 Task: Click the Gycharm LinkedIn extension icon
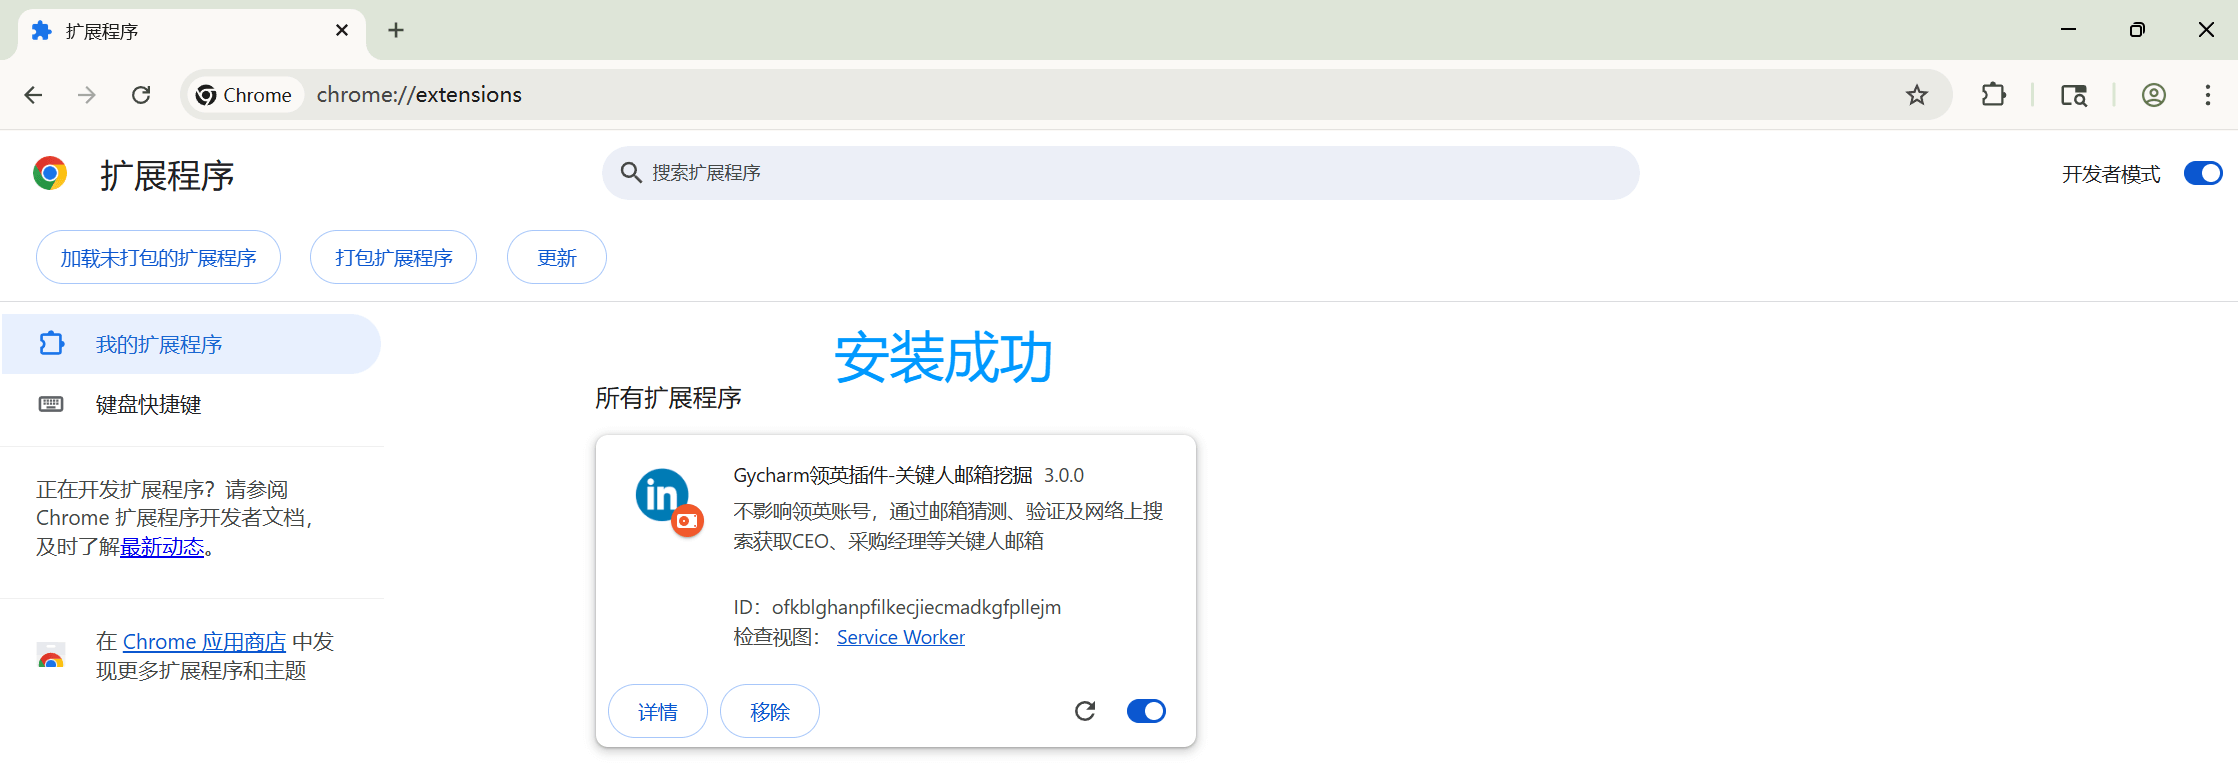tap(669, 501)
